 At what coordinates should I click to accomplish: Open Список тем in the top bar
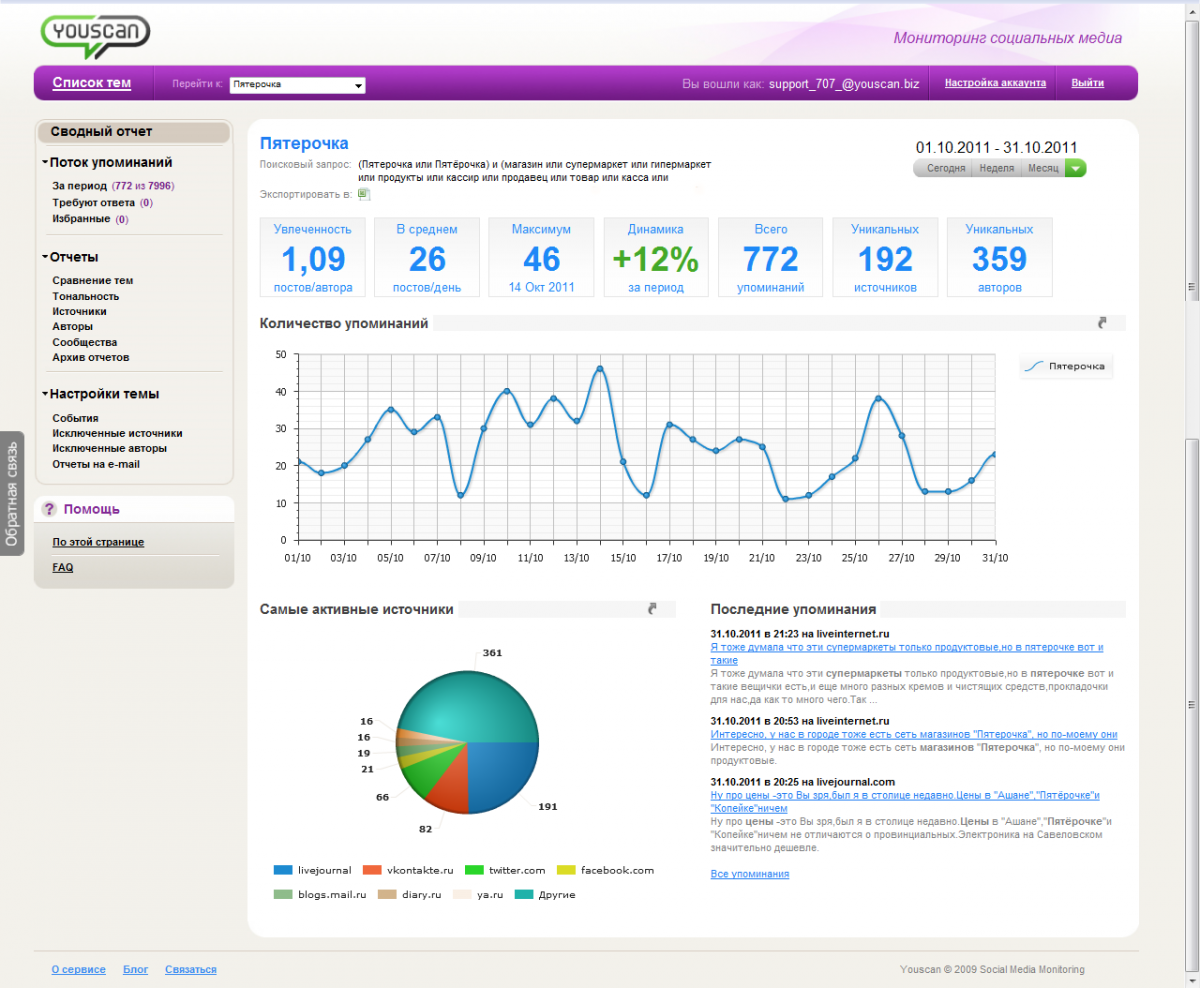pyautogui.click(x=91, y=83)
